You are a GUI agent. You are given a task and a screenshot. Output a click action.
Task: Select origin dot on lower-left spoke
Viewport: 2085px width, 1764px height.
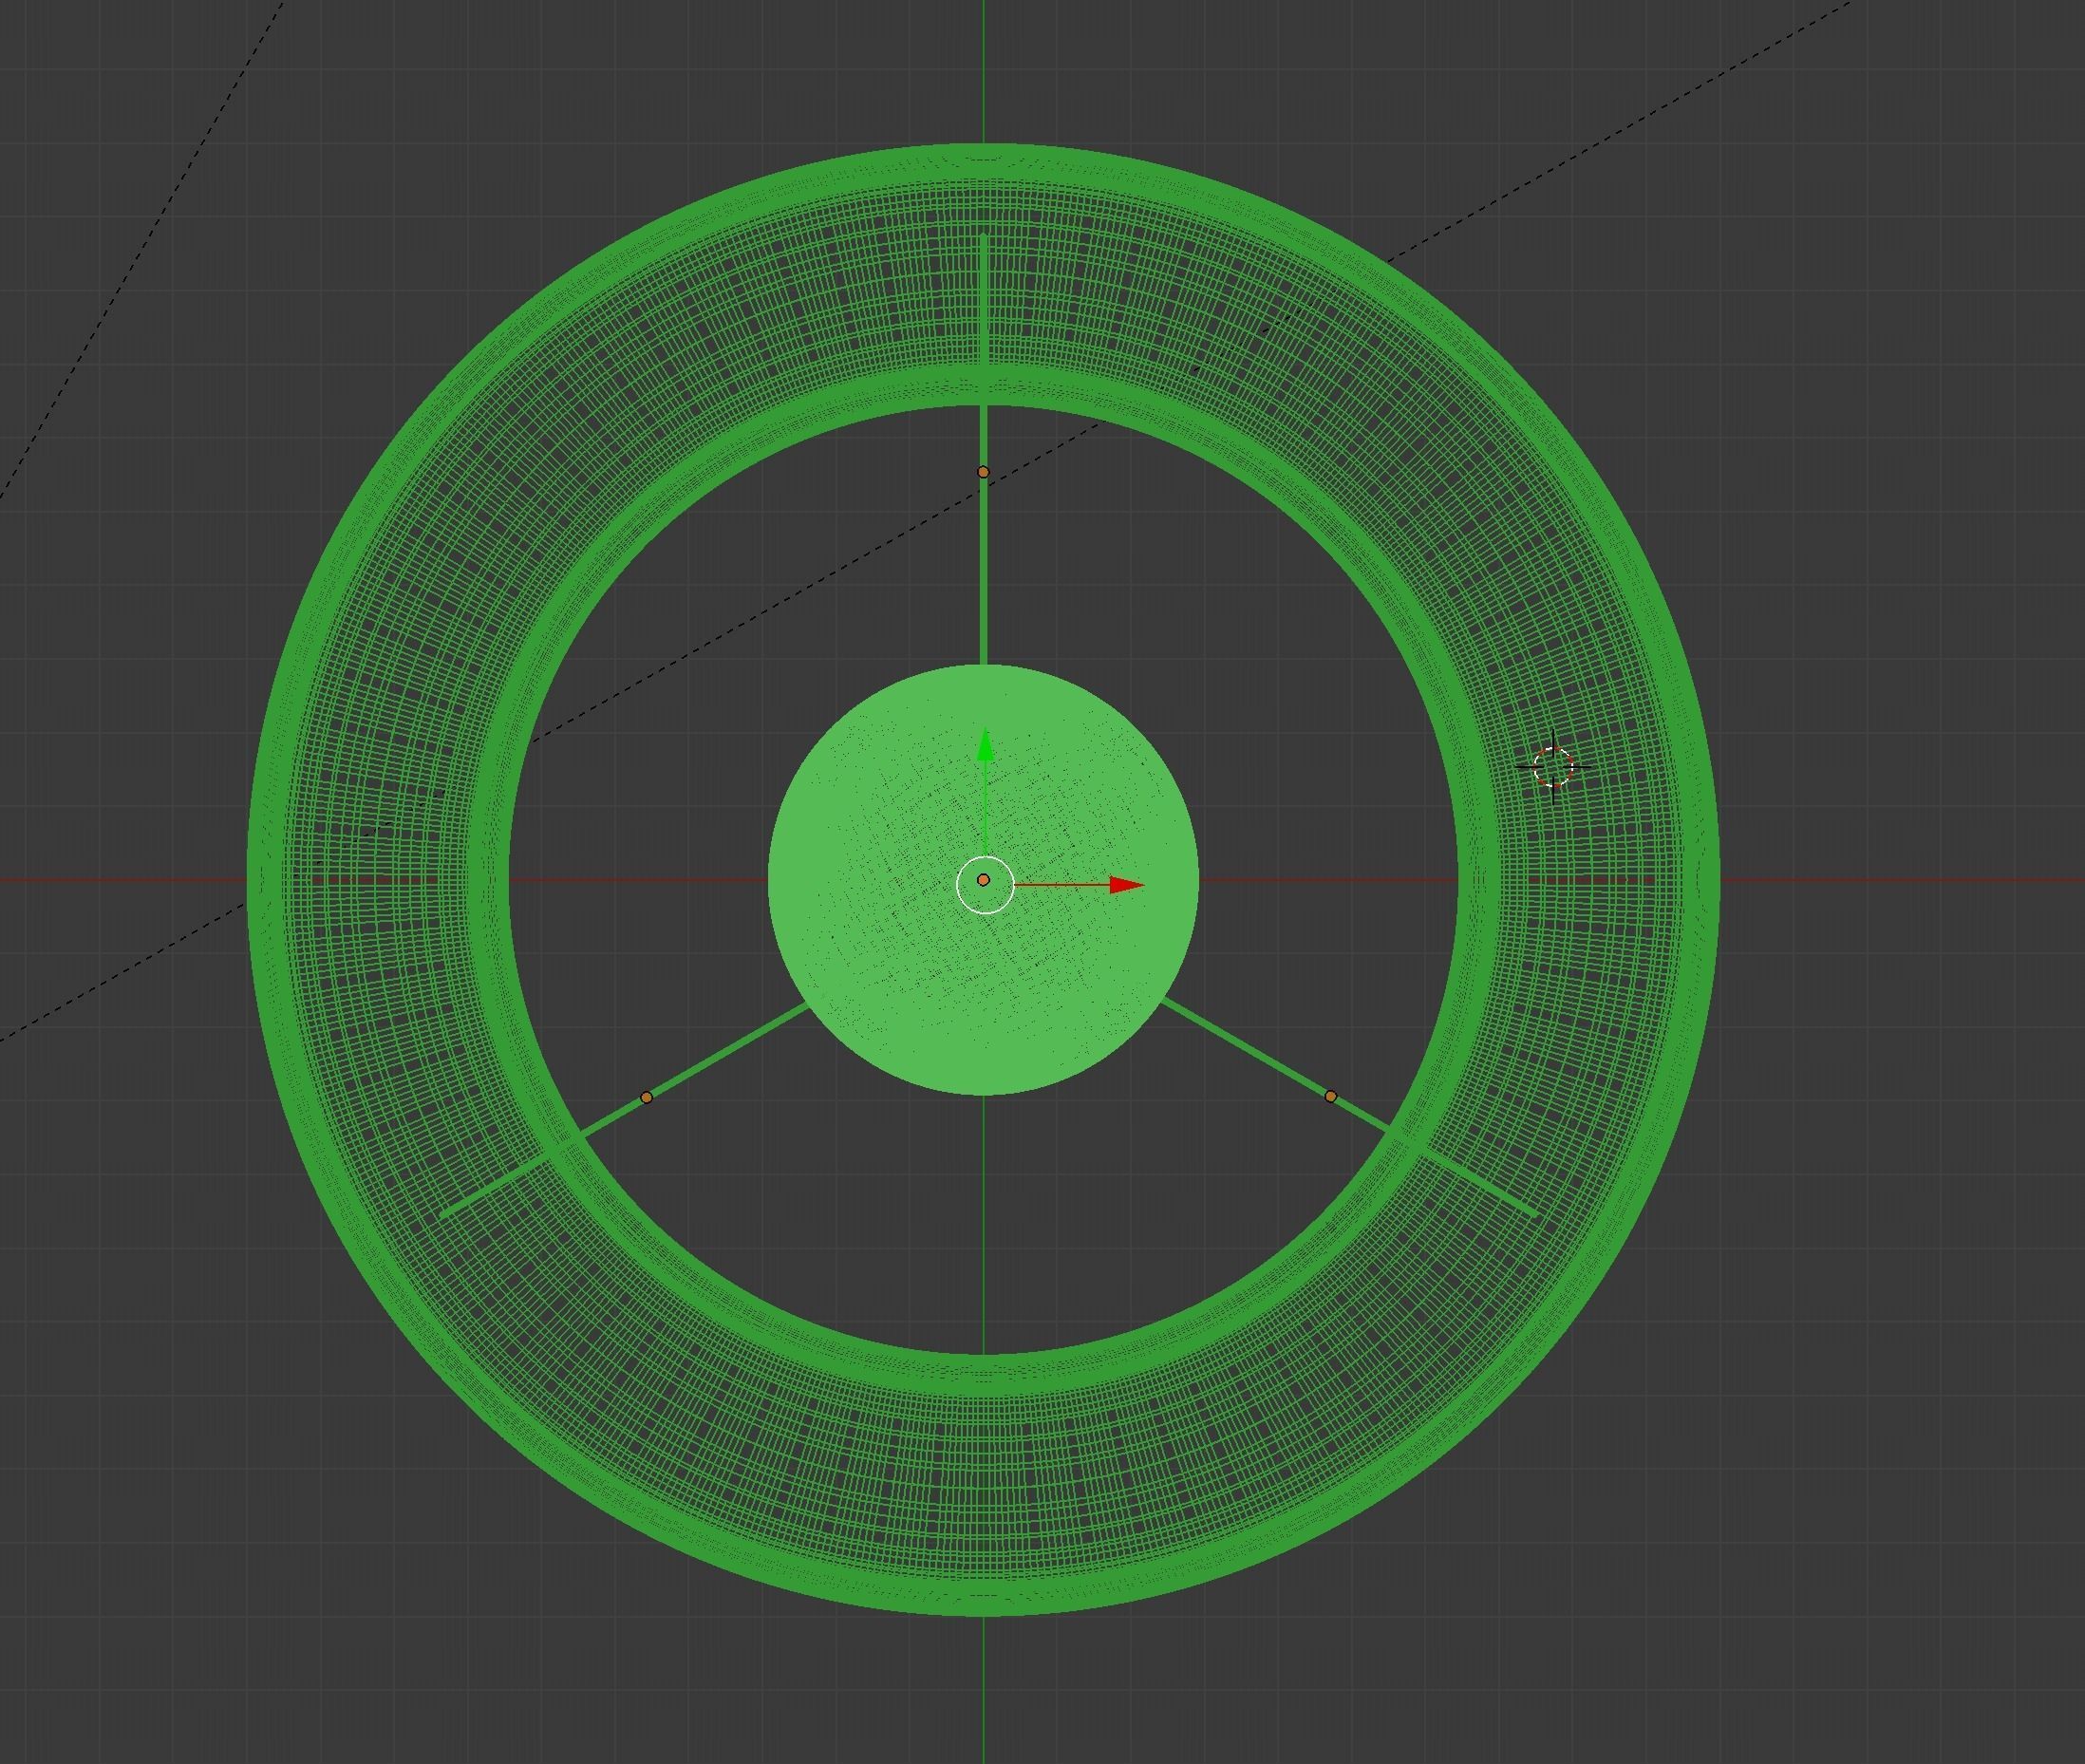coord(646,1098)
